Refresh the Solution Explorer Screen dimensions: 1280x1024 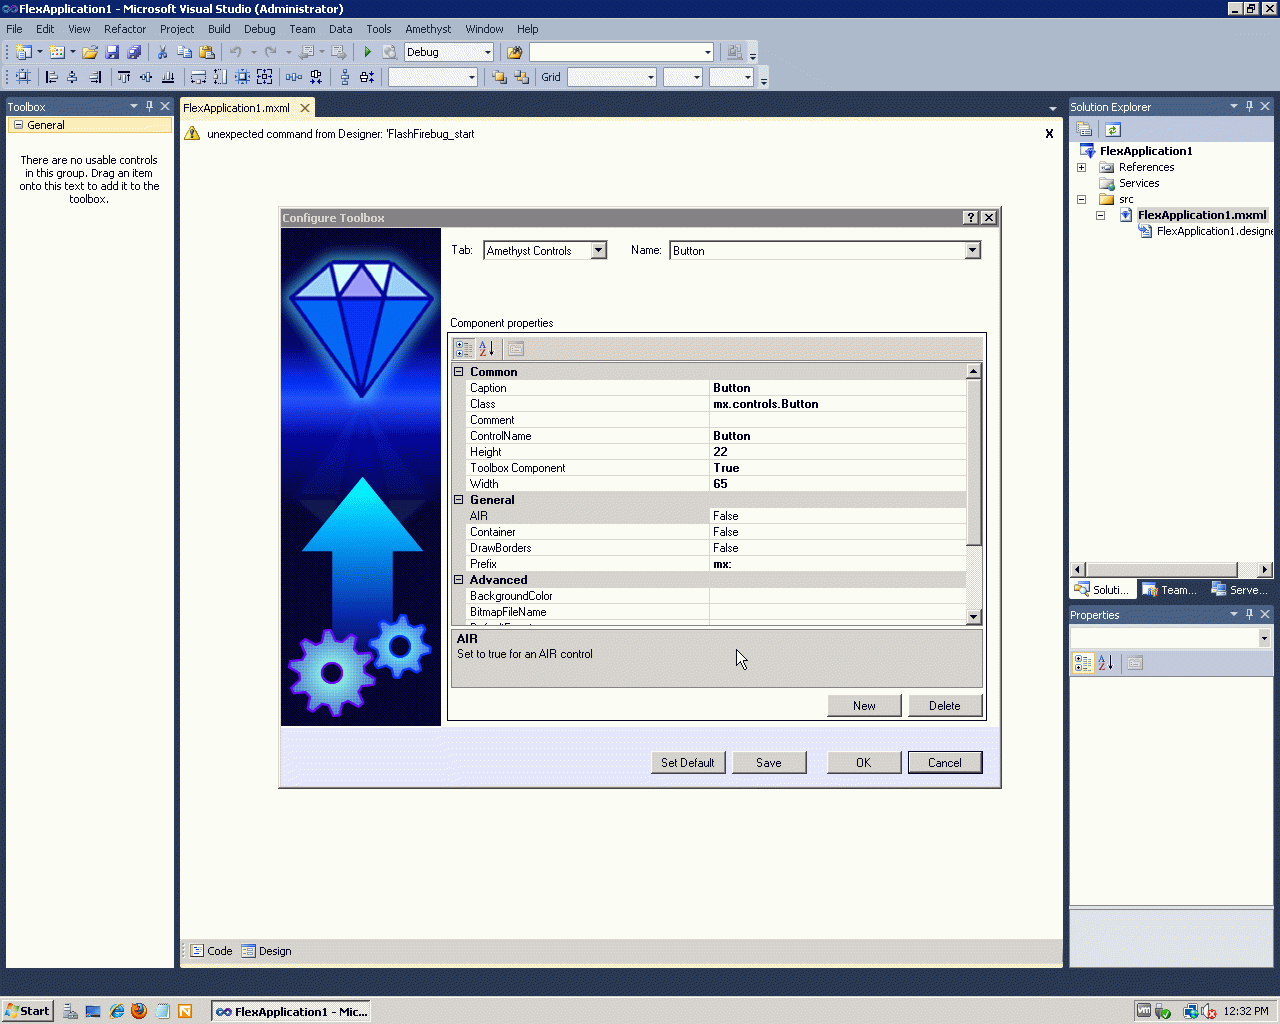click(x=1113, y=129)
